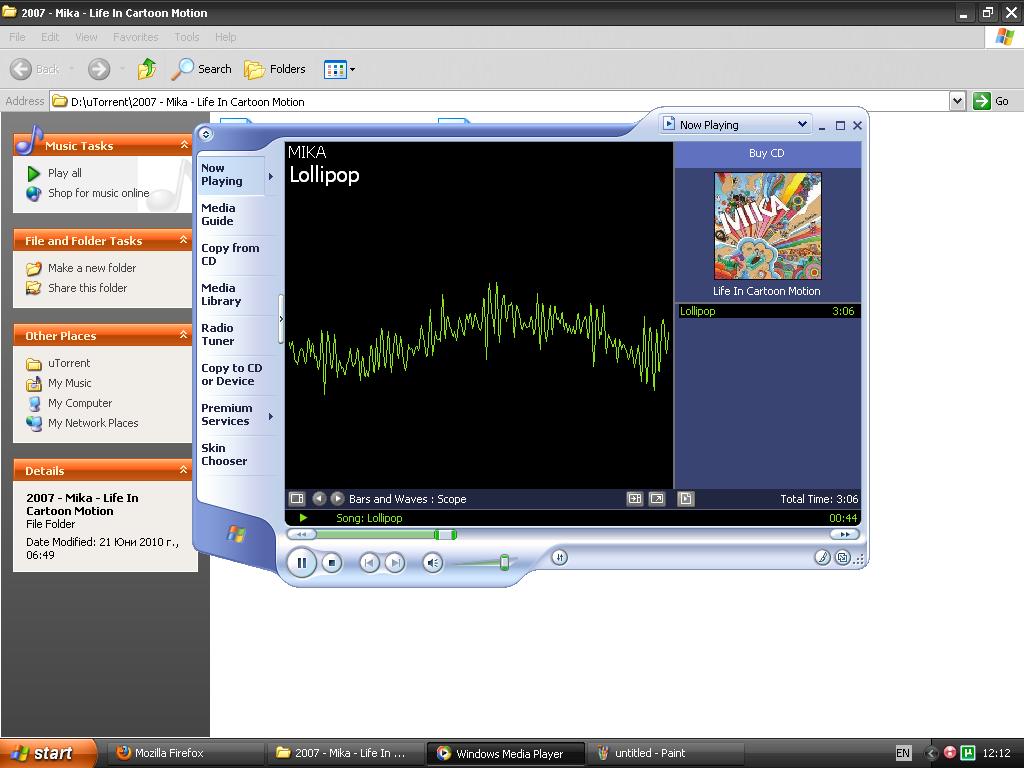Switch to untitled - Paint on taskbar

(x=665, y=753)
